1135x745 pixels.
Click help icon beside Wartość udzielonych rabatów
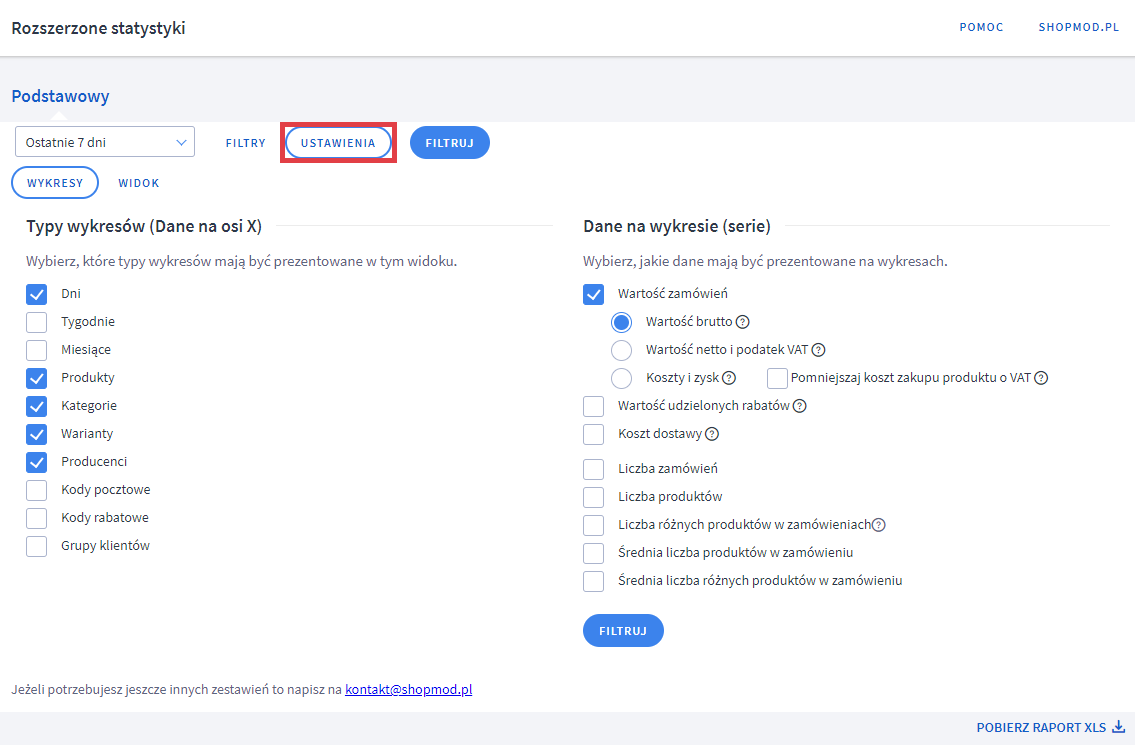click(800, 406)
